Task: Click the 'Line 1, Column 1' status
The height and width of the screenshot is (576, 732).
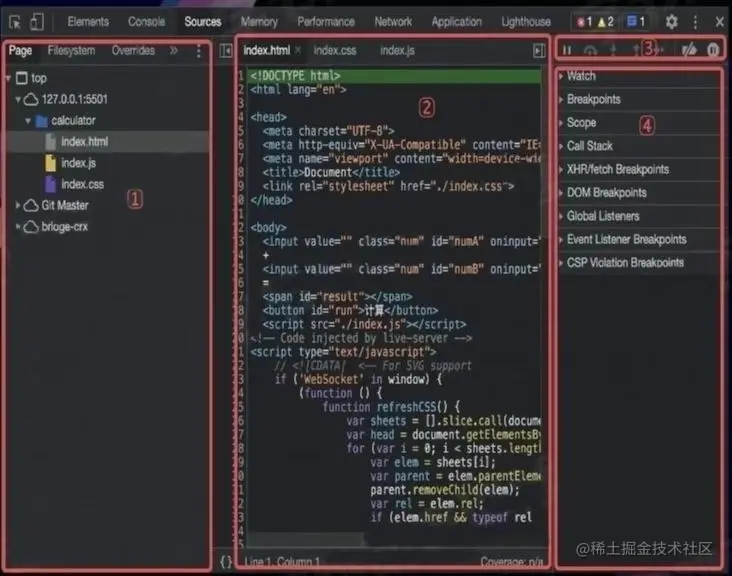Action: [x=282, y=562]
